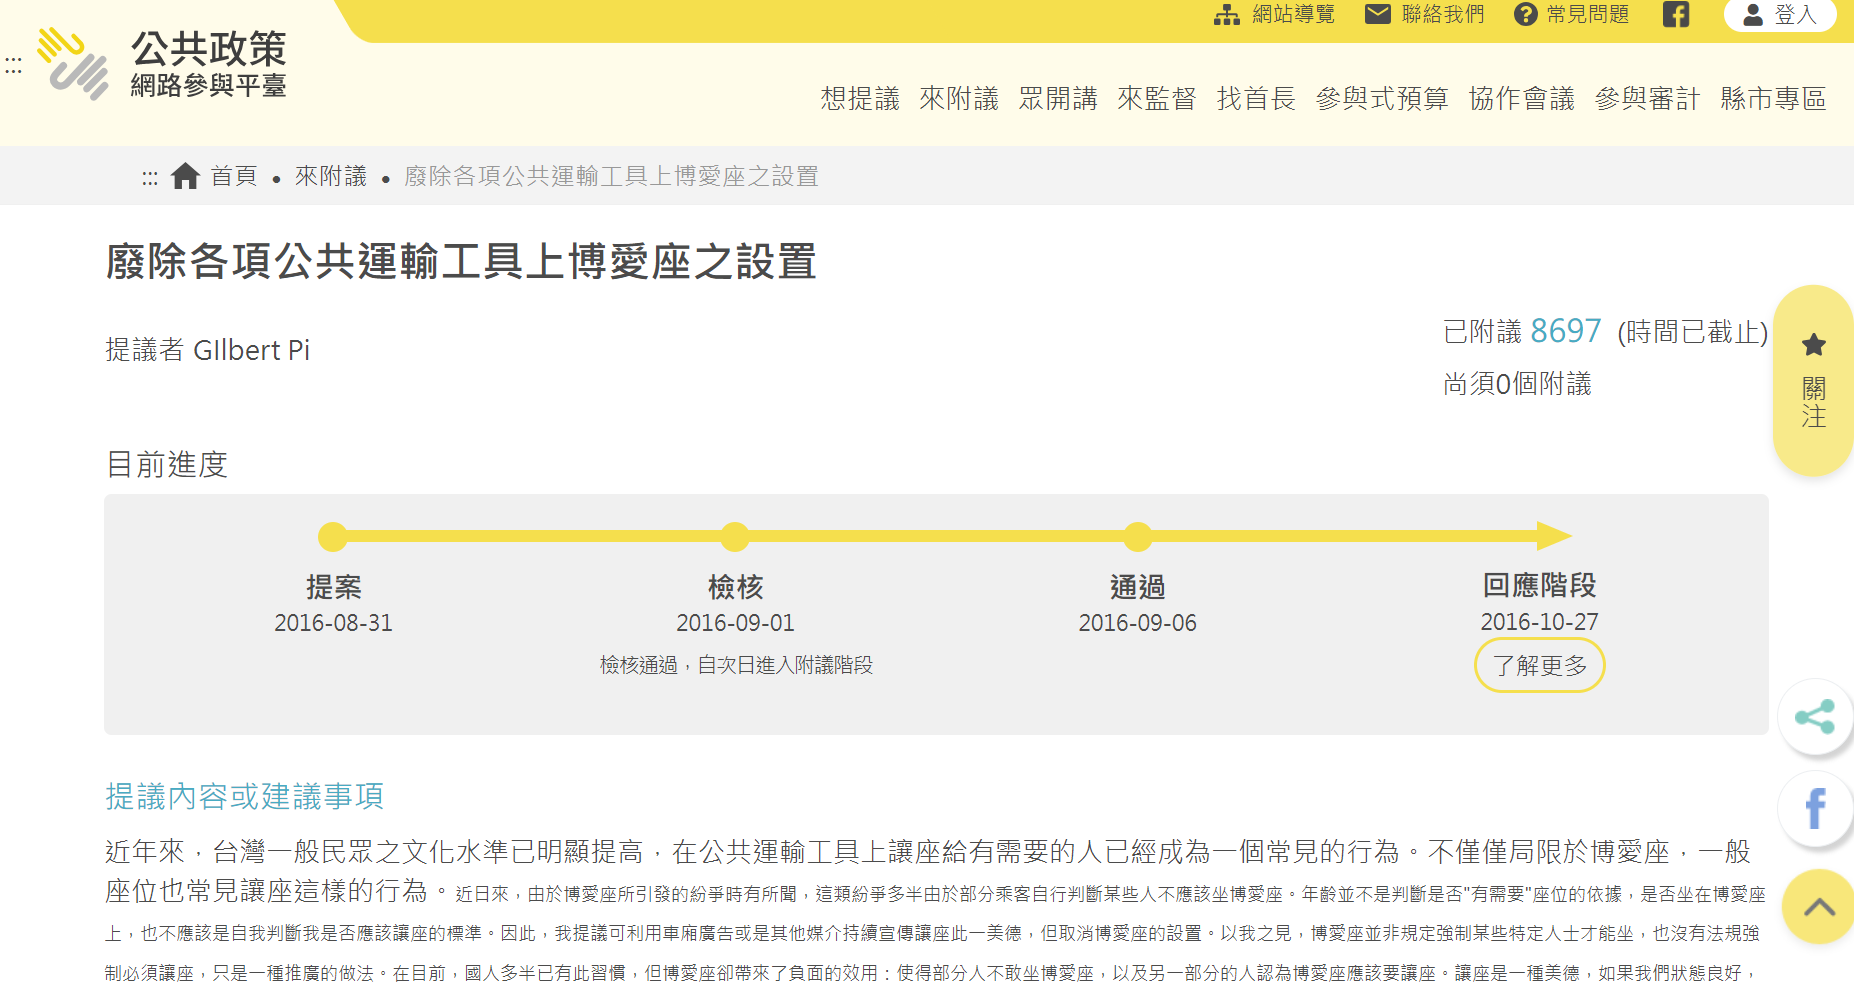This screenshot has height=997, width=1854.
Task: Open the 參與審計 menu item
Action: pos(1648,98)
